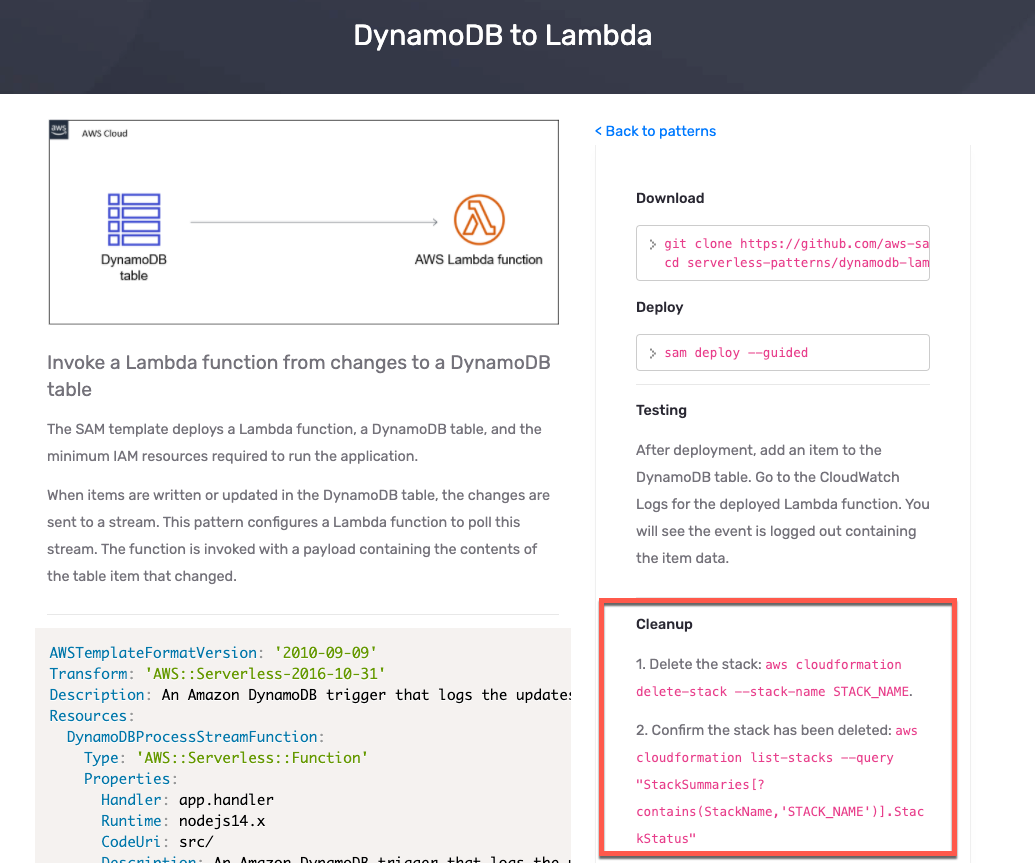
Task: Click the Transform line in template code
Action: tap(217, 673)
